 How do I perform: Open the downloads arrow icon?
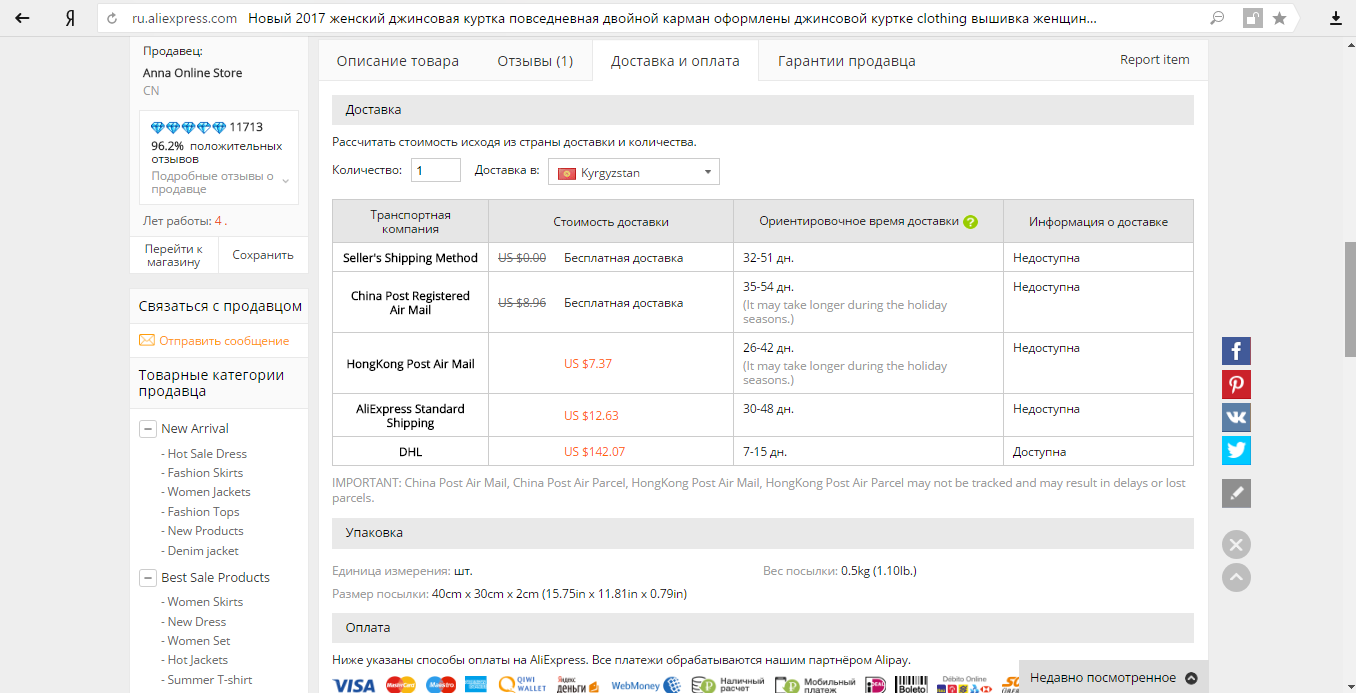point(1336,18)
